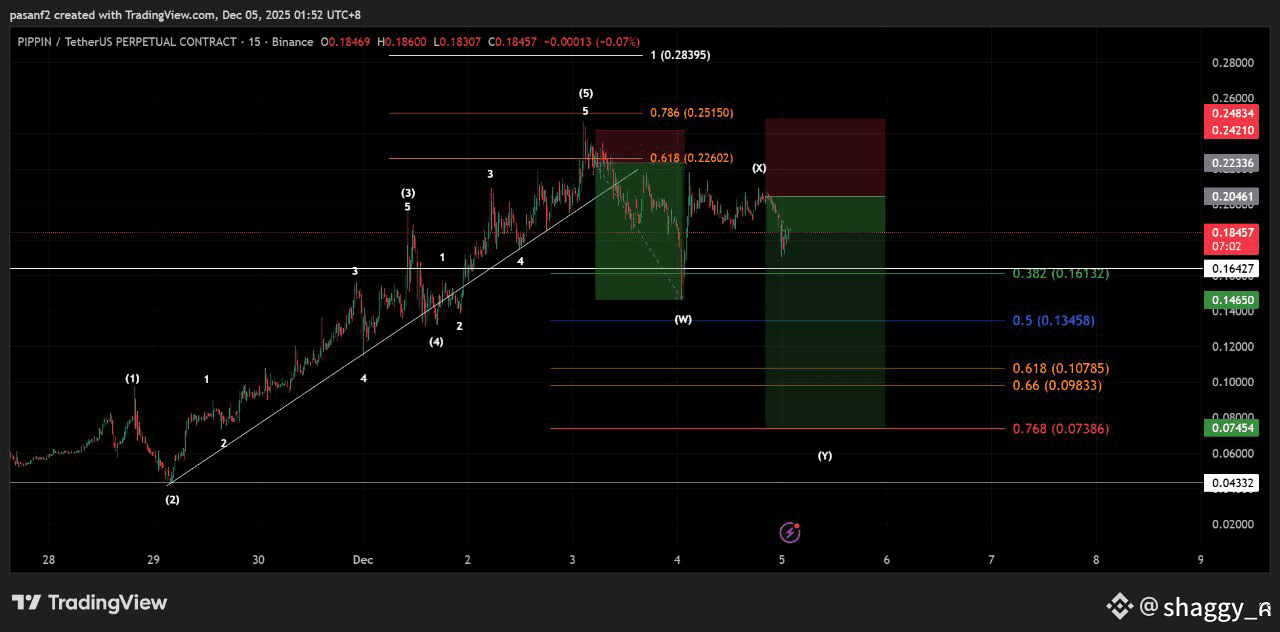Click the 8 date label on time axis
The width and height of the screenshot is (1280, 632).
point(1096,560)
